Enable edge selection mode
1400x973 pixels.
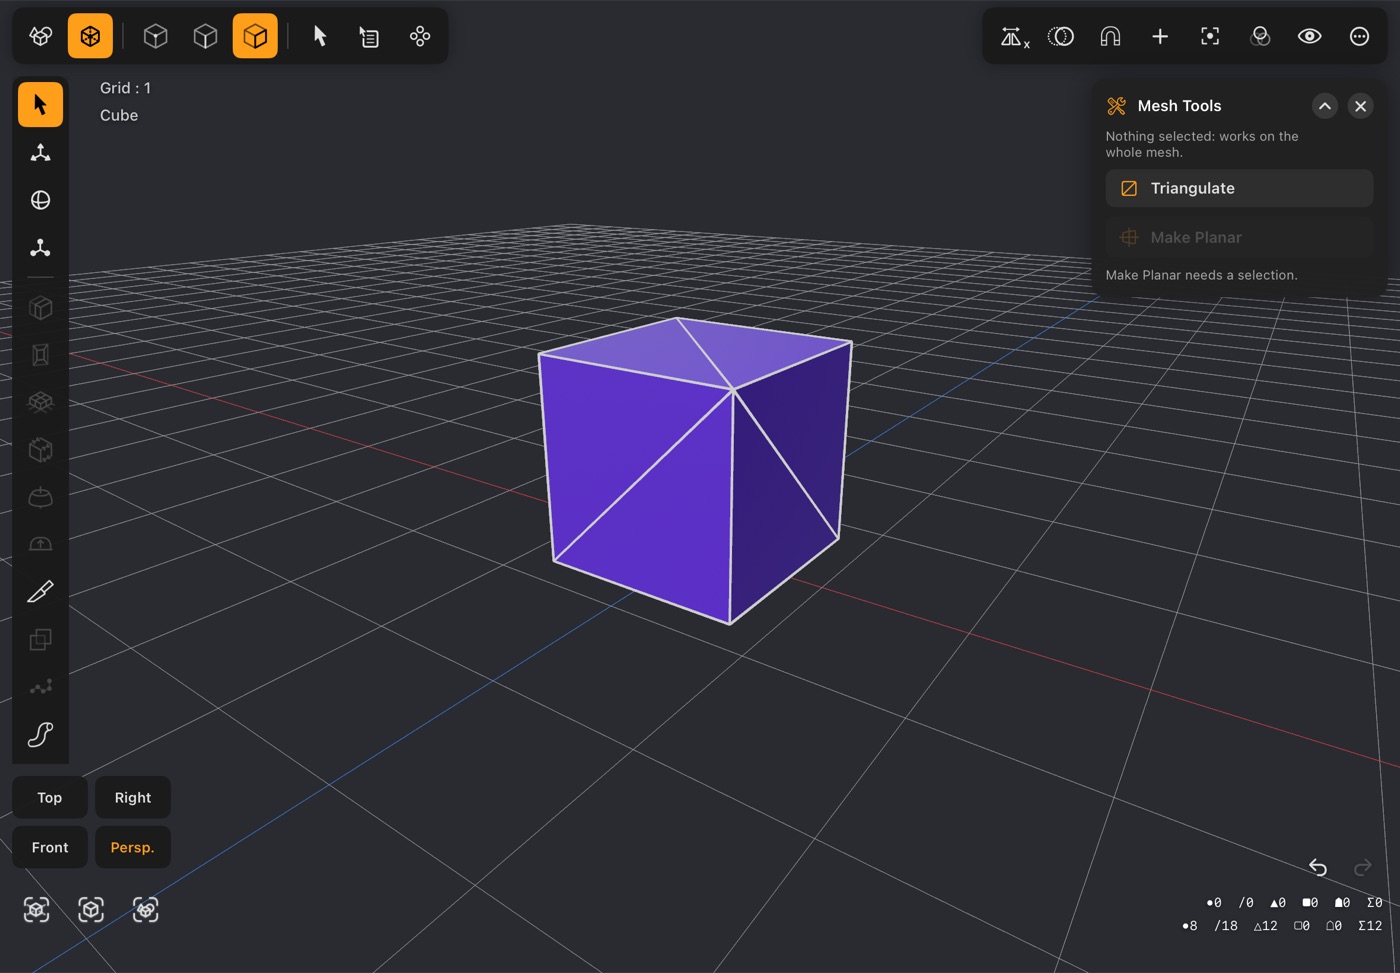coord(205,36)
